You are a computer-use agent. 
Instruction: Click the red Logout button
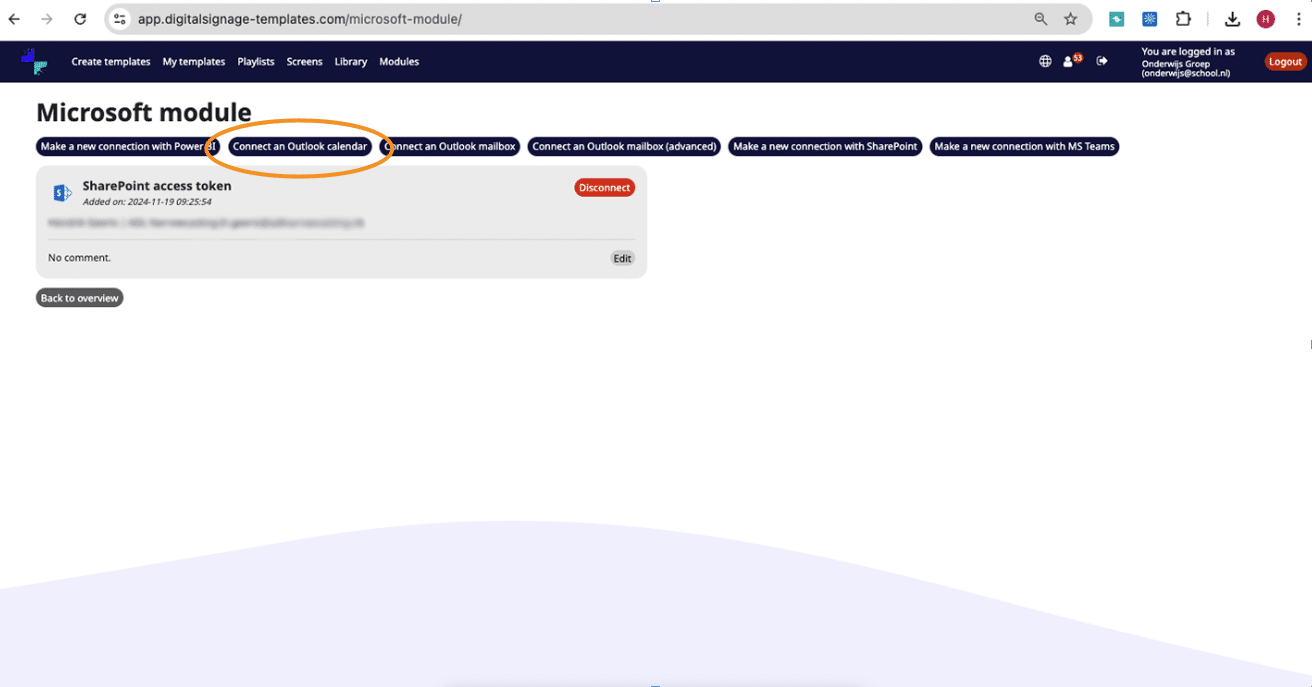tap(1285, 62)
